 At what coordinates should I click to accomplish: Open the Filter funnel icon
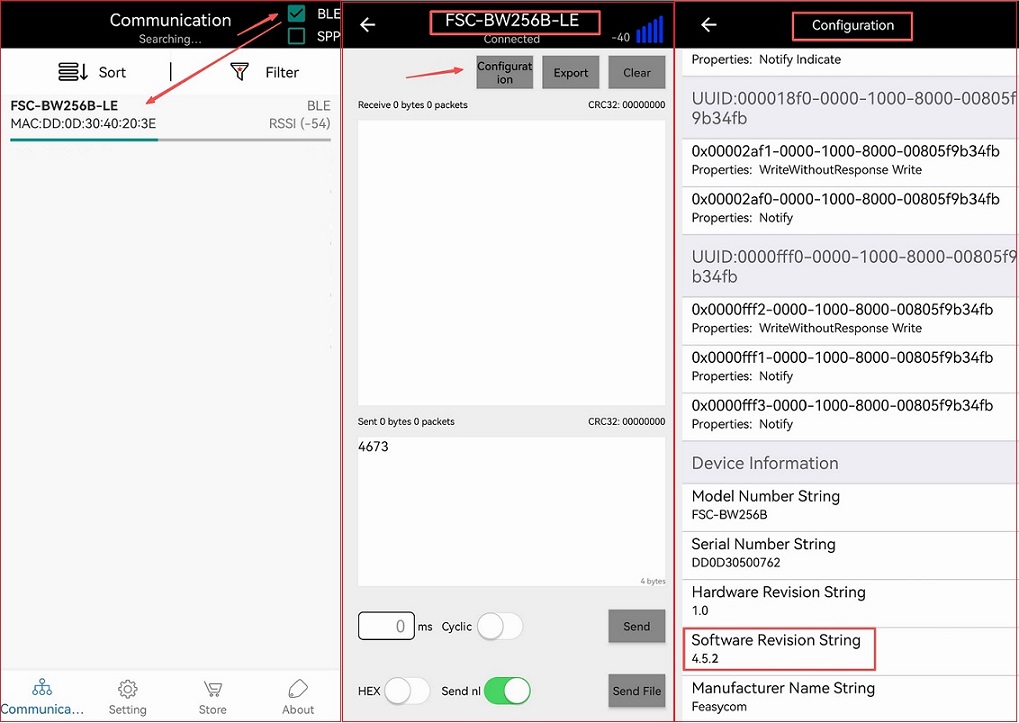point(239,72)
